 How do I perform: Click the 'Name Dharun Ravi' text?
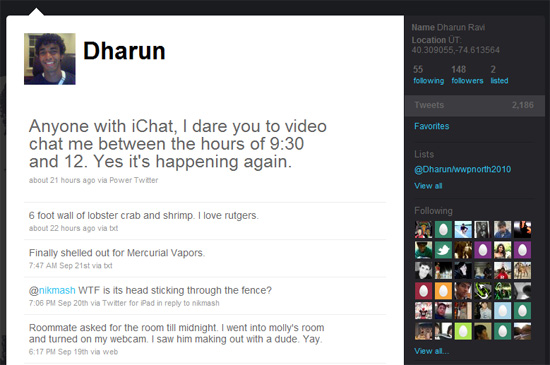pyautogui.click(x=448, y=27)
